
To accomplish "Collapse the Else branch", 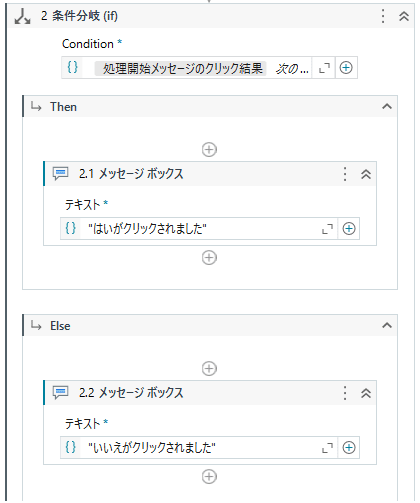I will point(387,325).
